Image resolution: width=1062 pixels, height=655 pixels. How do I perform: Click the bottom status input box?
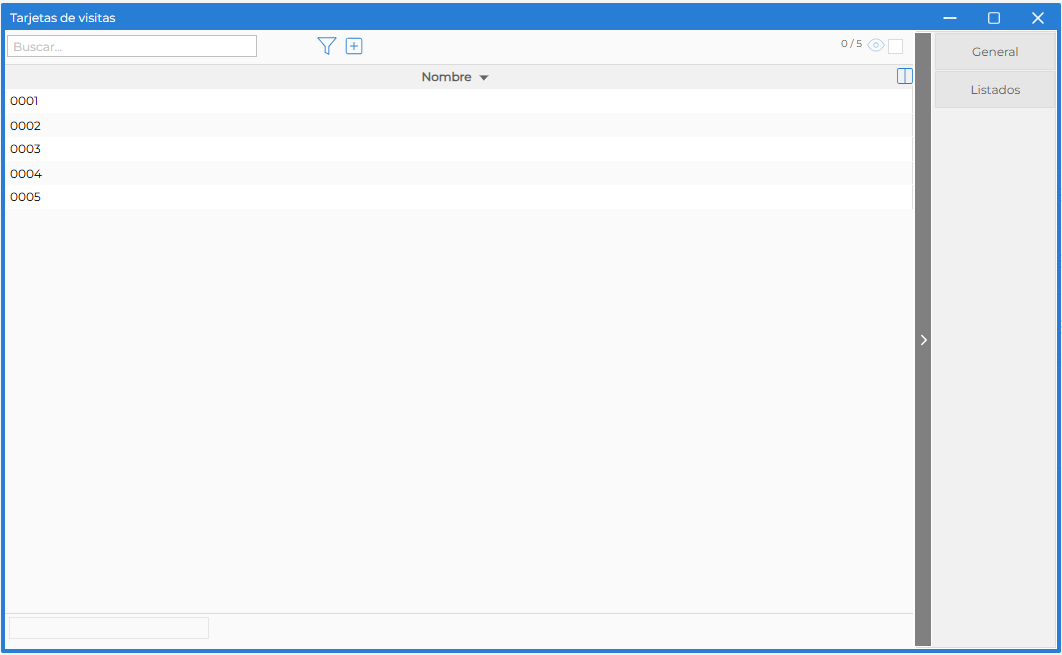coord(109,627)
